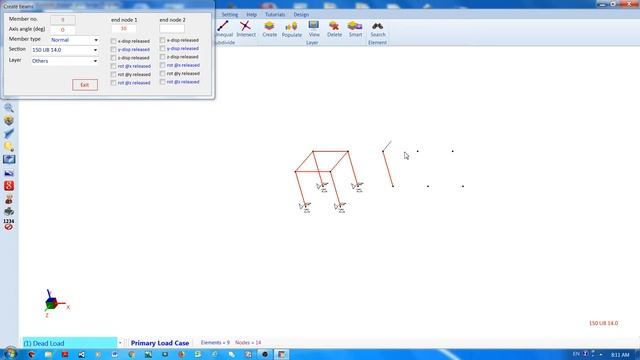Check rot @z released for end node 1
640x360 pixels.
point(113,83)
